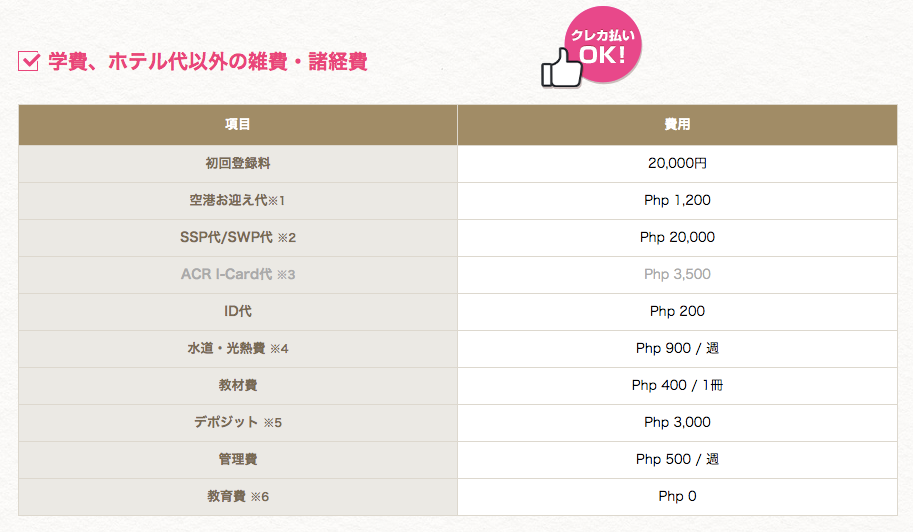Click the pink checkmark icon beside heading
Screen dimensions: 913x532
[29, 61]
